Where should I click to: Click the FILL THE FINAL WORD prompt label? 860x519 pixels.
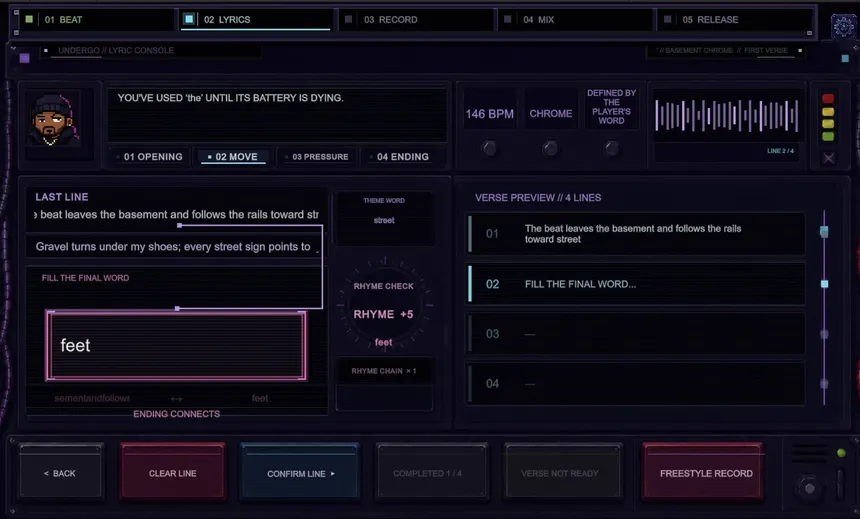click(86, 278)
